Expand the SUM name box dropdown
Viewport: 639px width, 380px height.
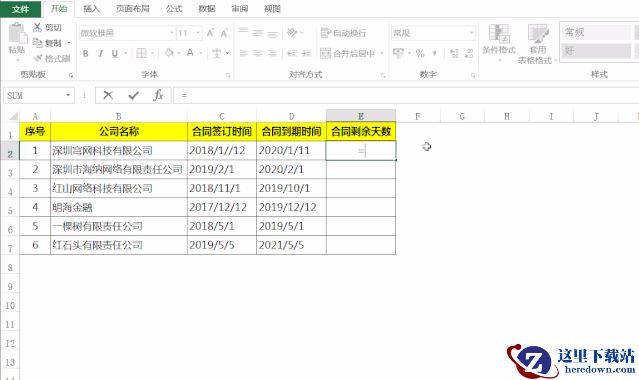pos(68,95)
